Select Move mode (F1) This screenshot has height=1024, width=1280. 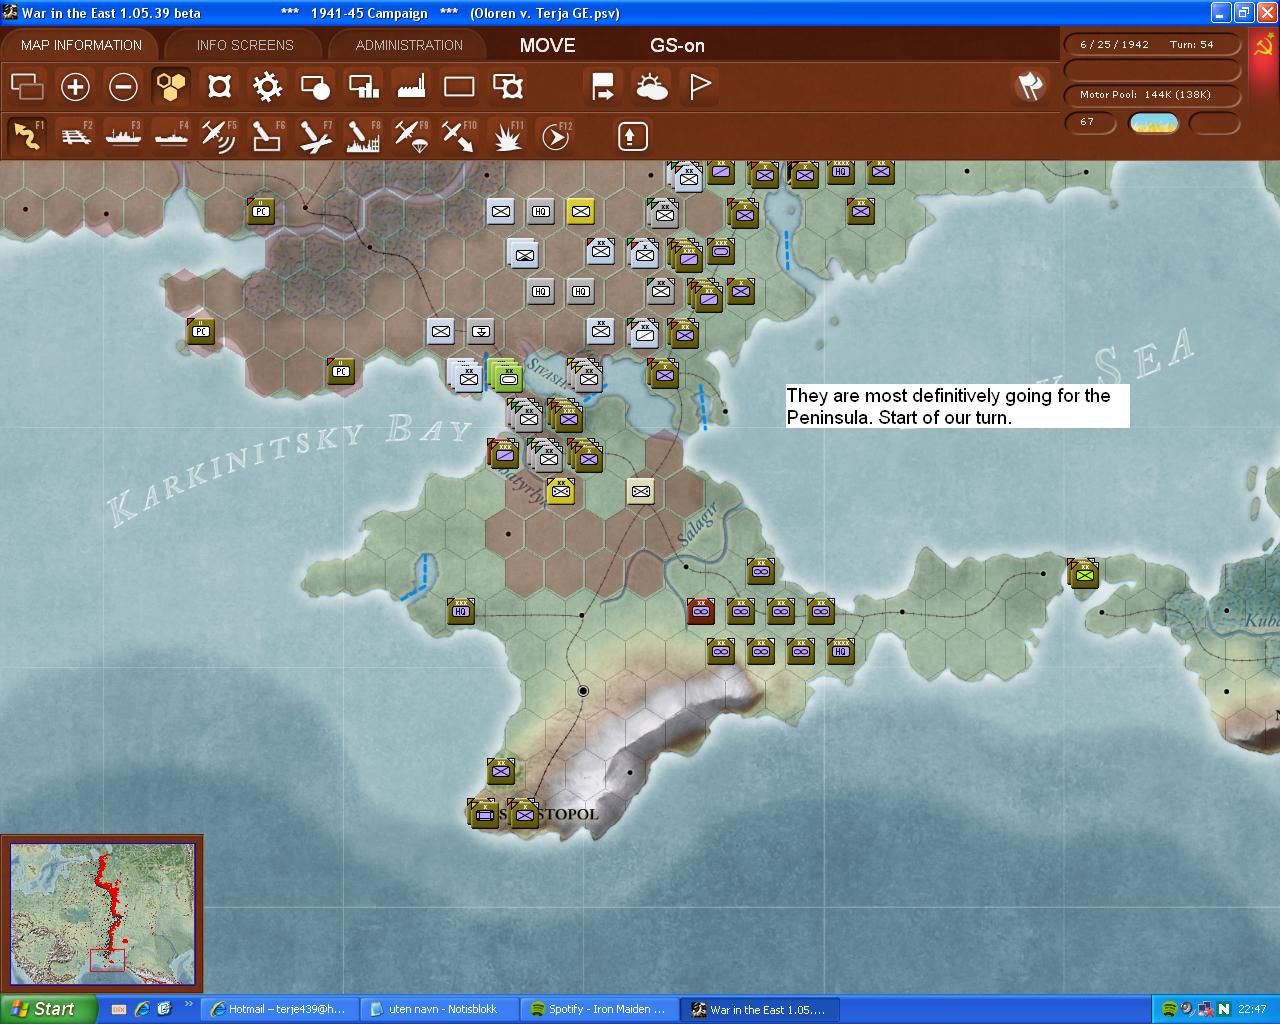tap(27, 136)
